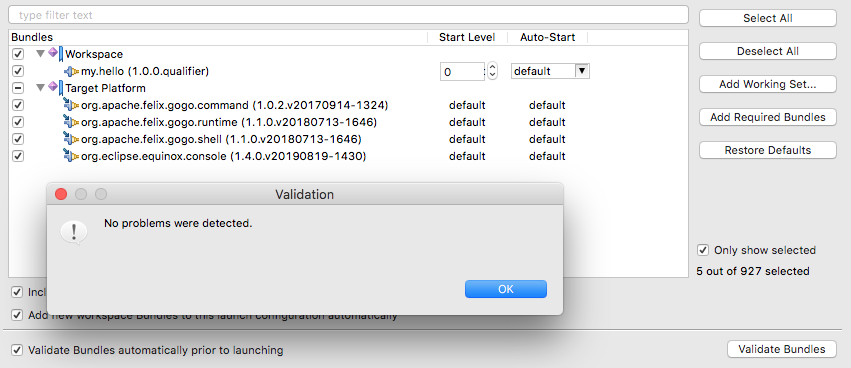The width and height of the screenshot is (851, 368).
Task: Collapse the Workspace tree node
Action: tap(40, 54)
